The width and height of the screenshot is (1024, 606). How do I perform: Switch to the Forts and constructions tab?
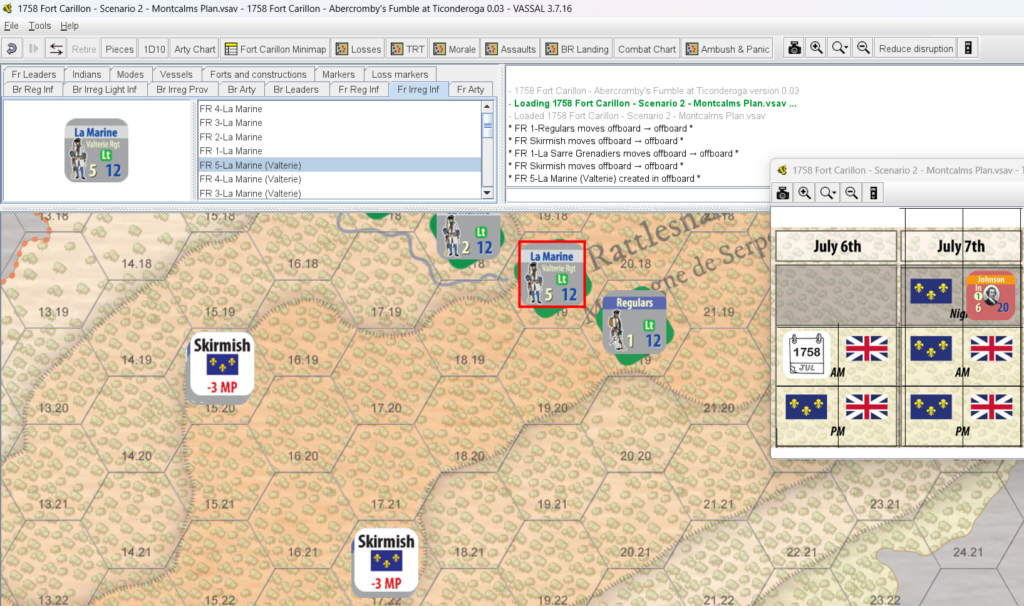258,74
